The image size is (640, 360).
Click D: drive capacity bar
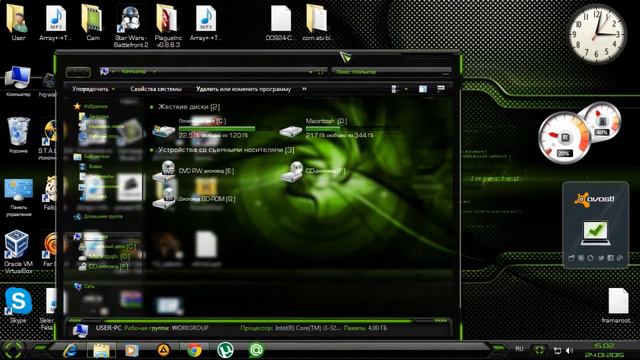(x=353, y=128)
